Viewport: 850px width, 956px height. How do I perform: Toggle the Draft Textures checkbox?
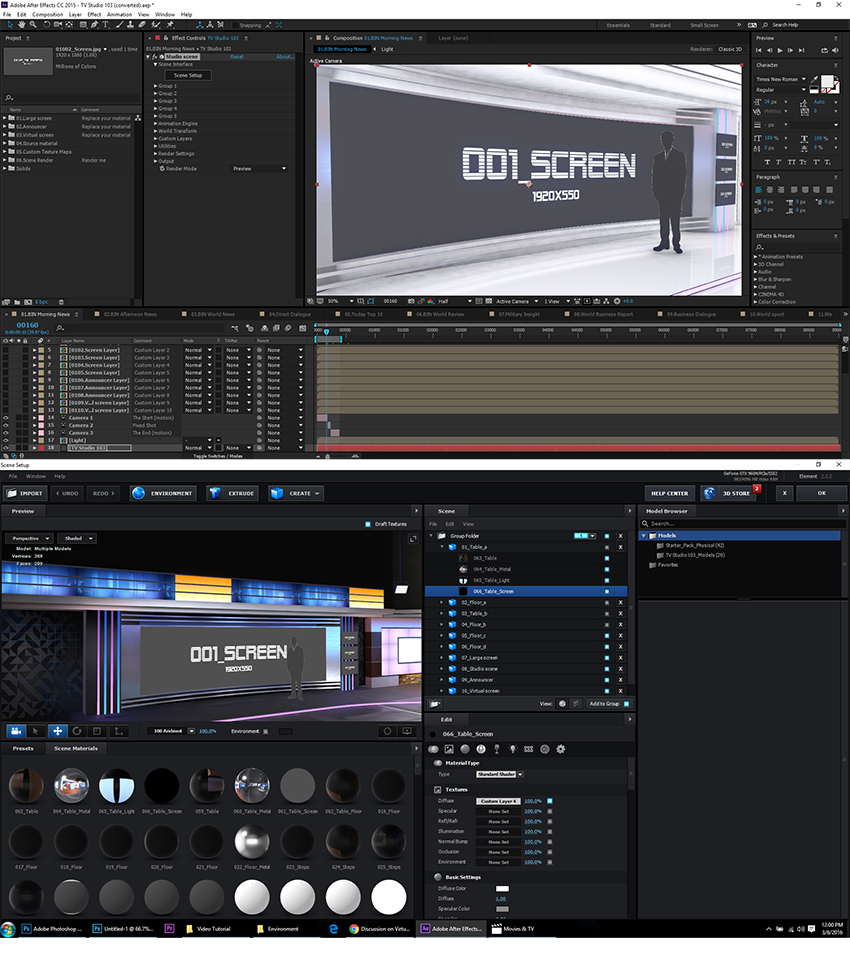point(368,524)
